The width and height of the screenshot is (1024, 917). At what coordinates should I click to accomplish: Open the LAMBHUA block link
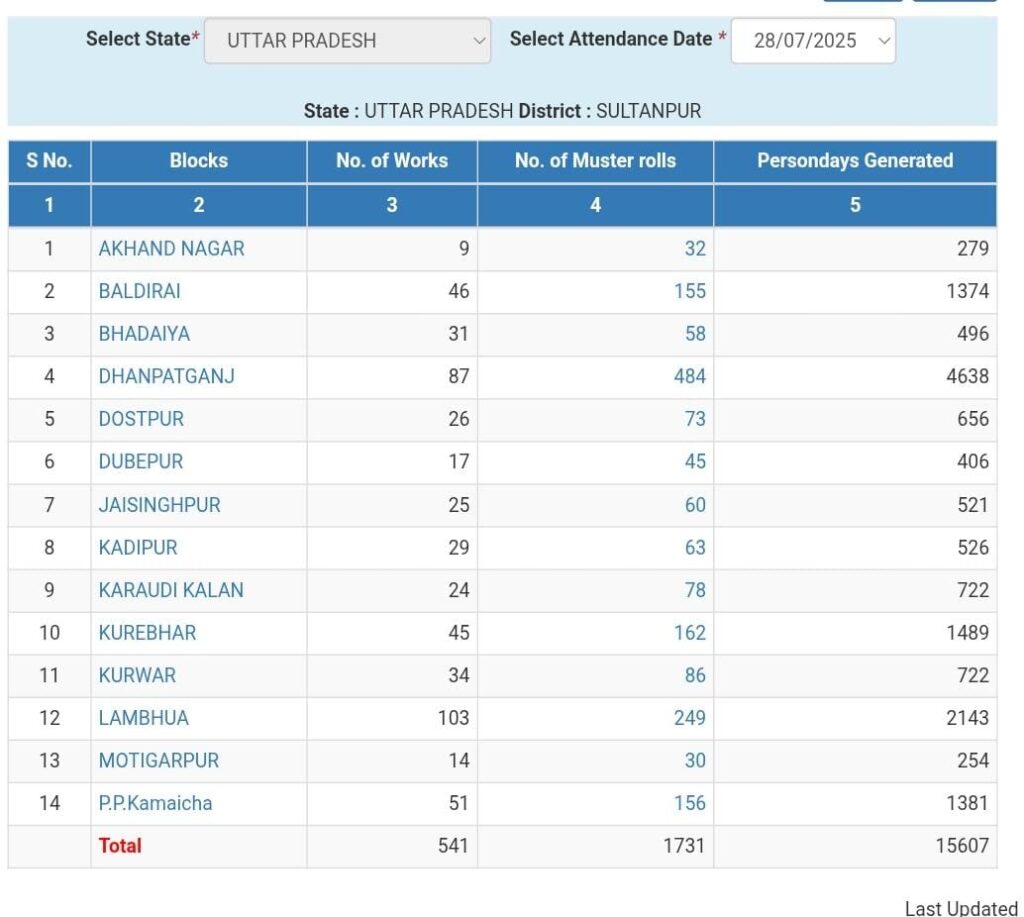[x=143, y=718]
